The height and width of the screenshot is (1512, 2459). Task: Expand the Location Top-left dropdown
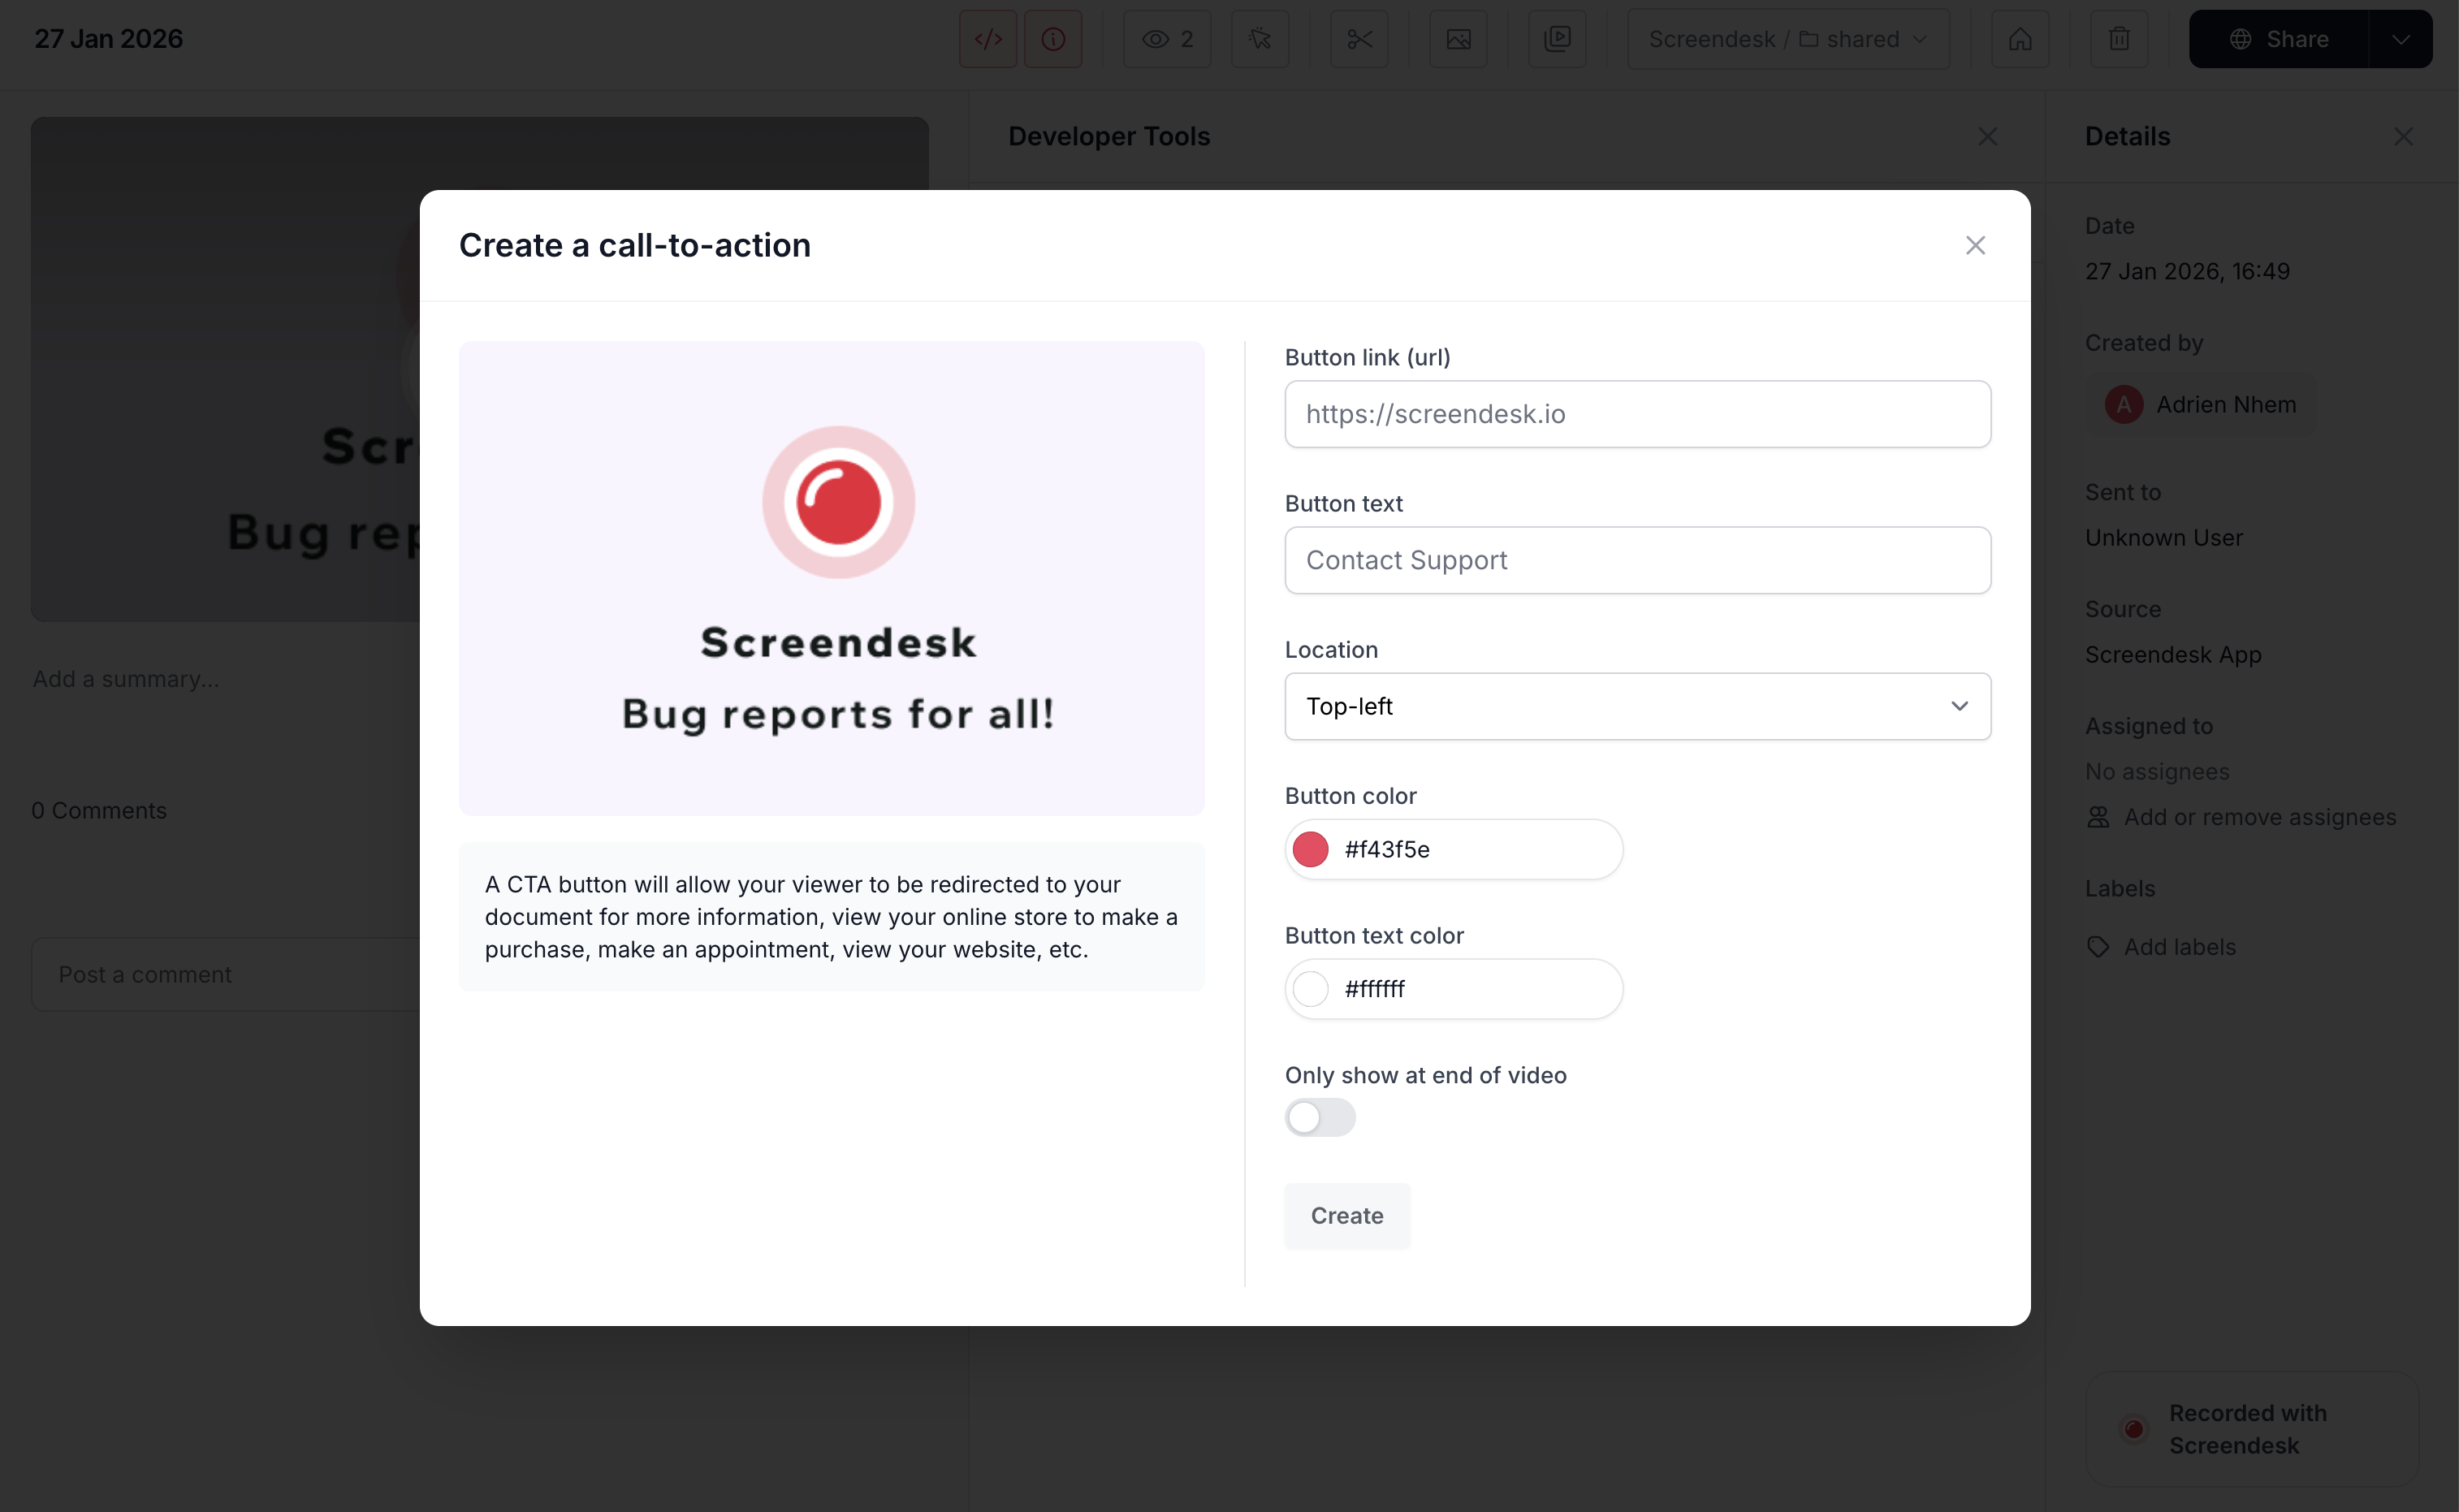click(x=1637, y=706)
